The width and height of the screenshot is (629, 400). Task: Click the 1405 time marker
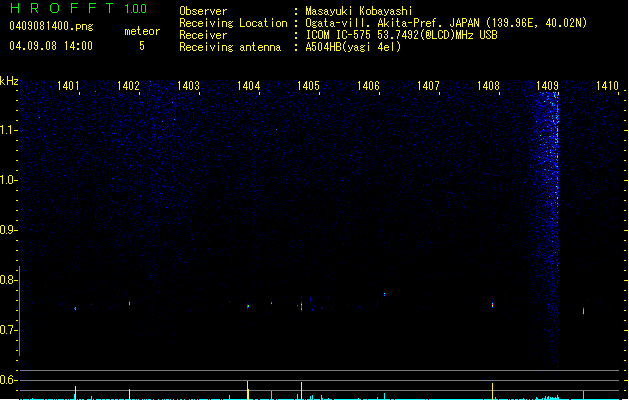coord(308,85)
